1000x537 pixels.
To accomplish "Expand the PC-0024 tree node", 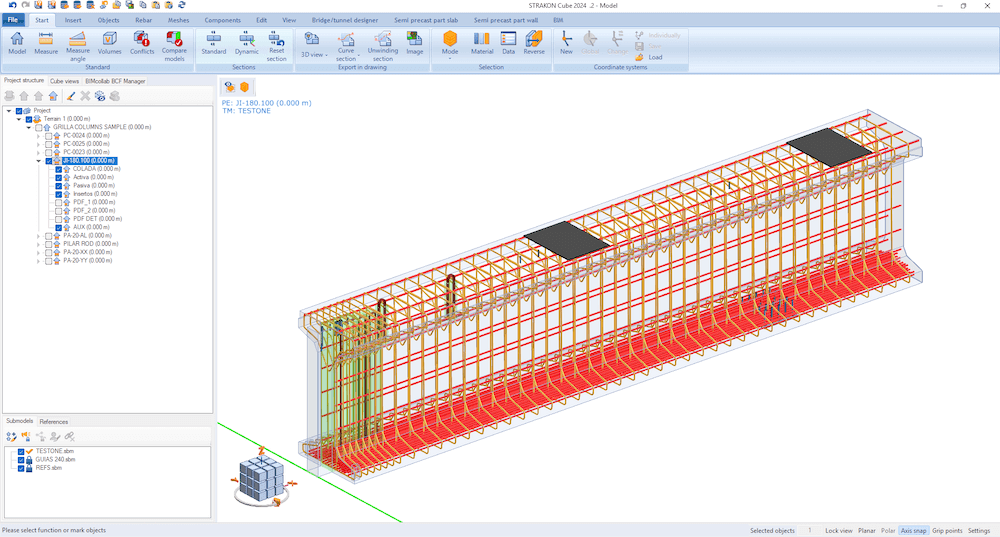I will [38, 136].
